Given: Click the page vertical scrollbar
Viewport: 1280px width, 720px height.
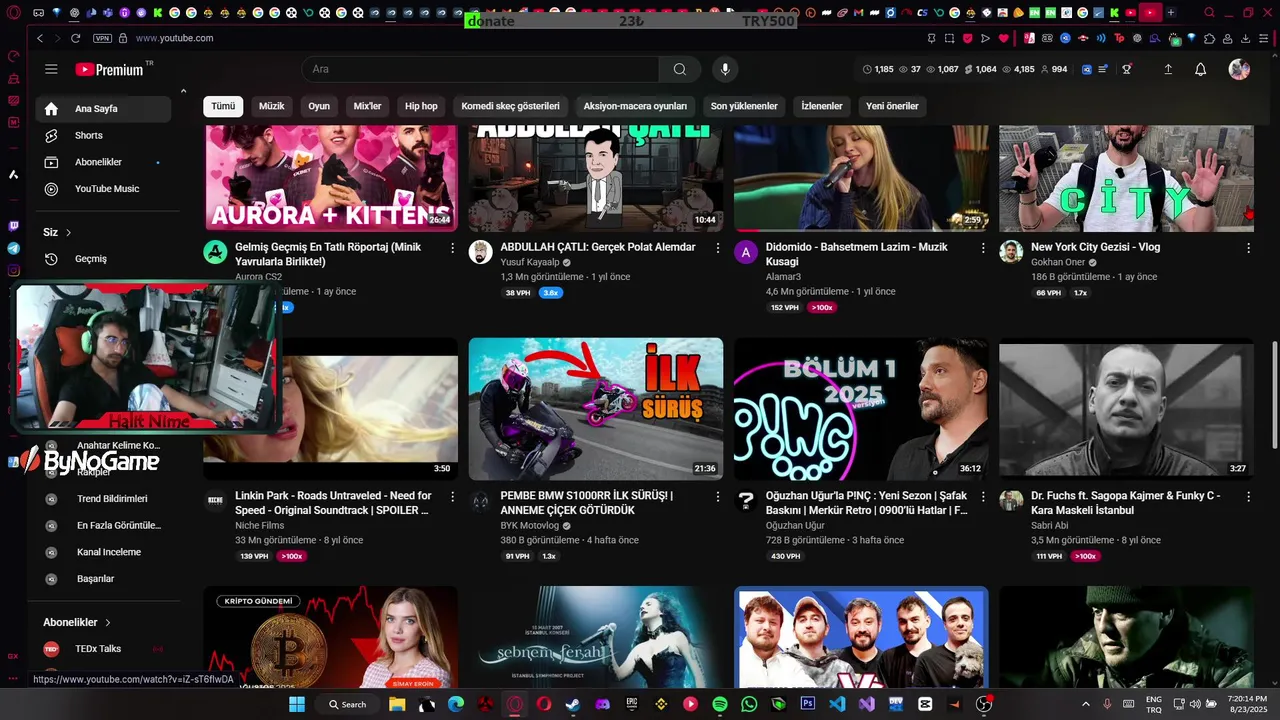Looking at the screenshot, I should point(1274,395).
